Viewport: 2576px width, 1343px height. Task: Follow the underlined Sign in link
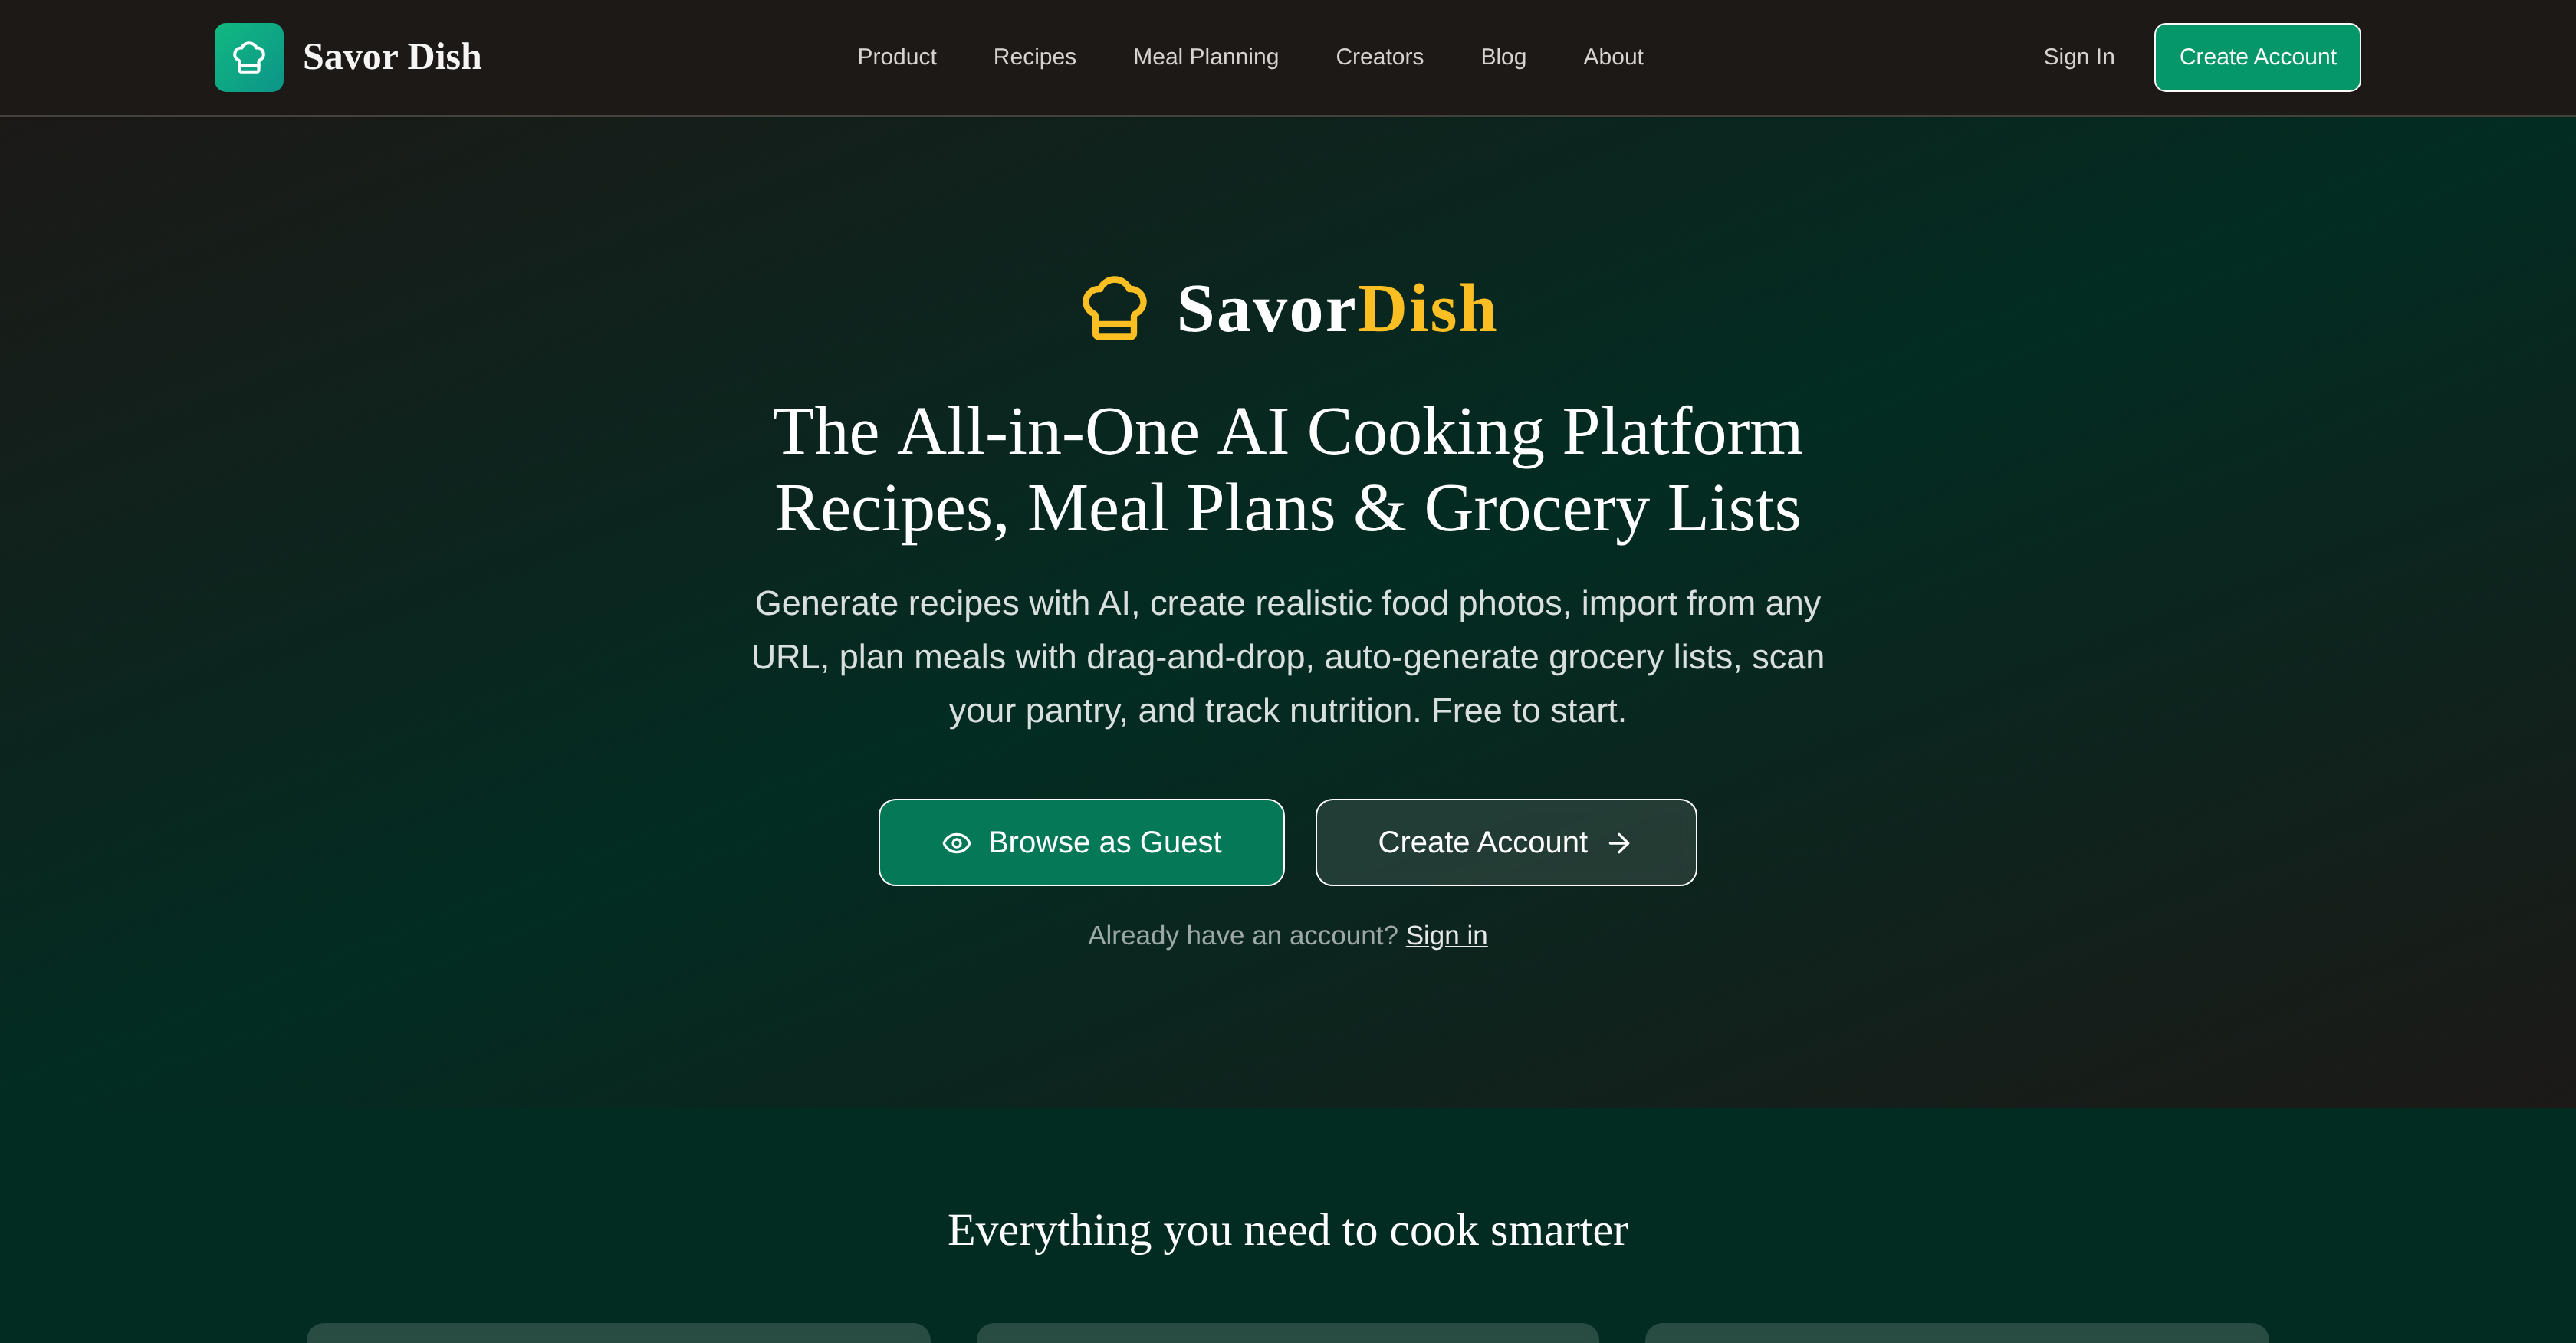1446,935
